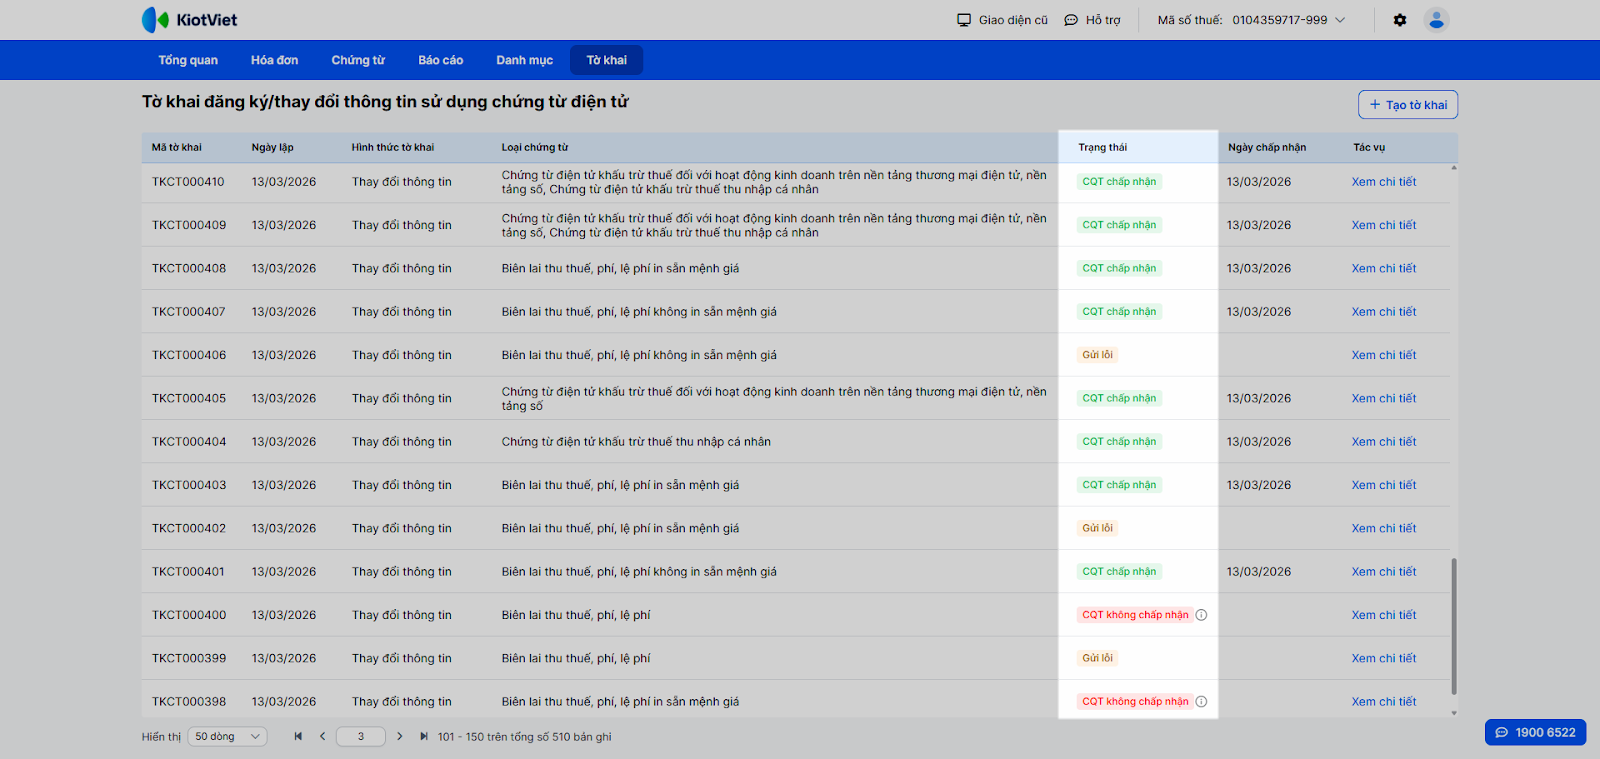Screen dimensions: 1600x759
Task: Click the Trạng thái column header
Action: point(1103,147)
